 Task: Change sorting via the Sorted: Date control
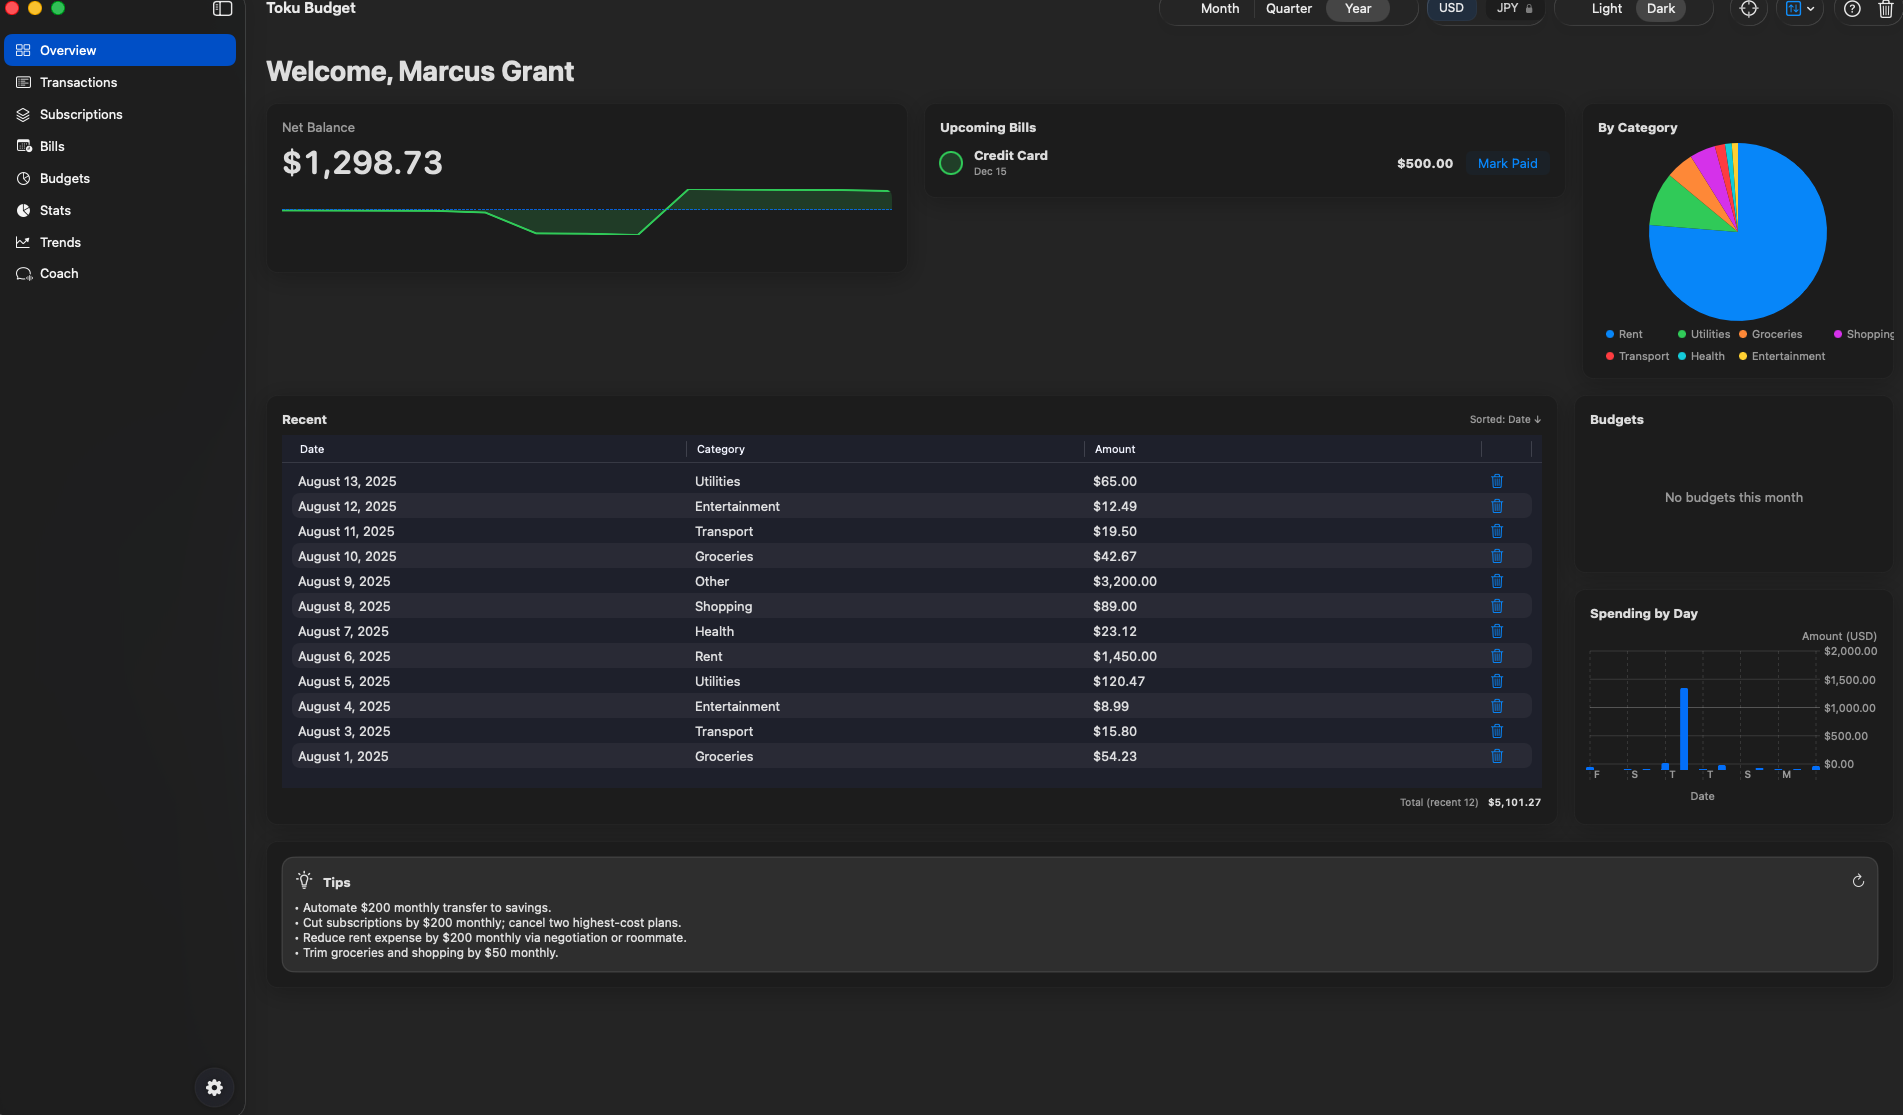point(1505,420)
